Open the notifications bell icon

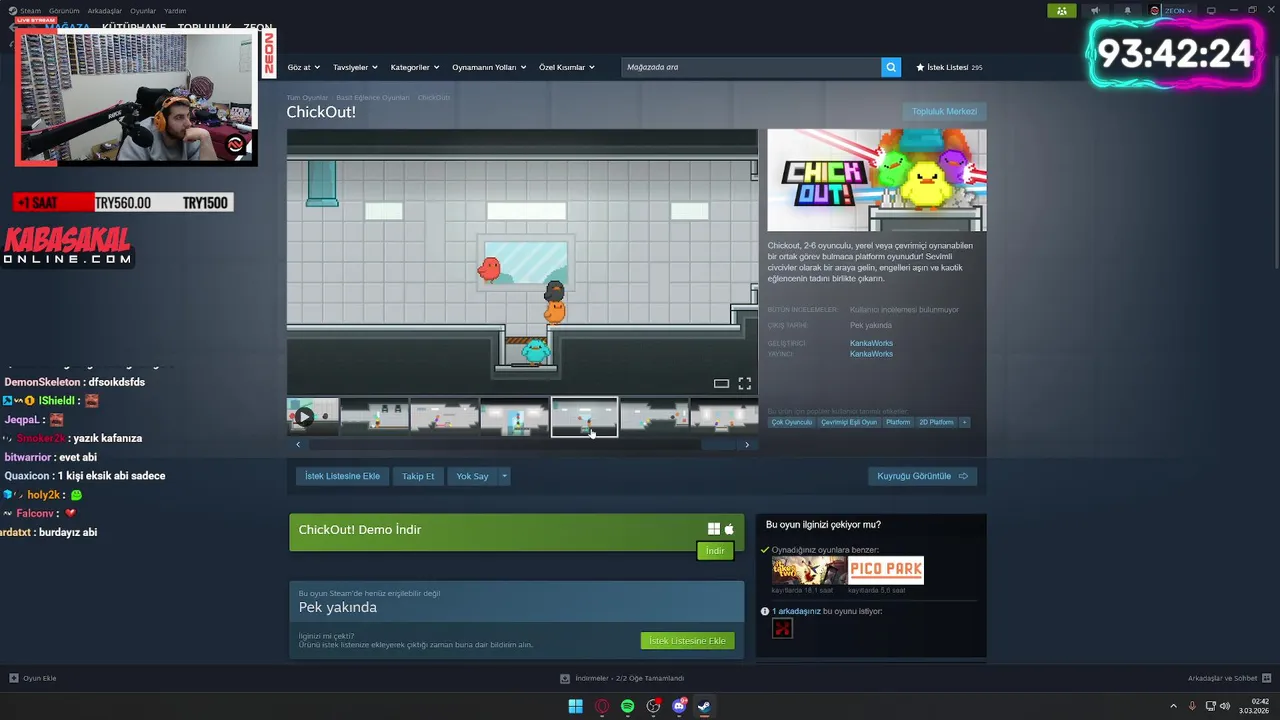click(x=1127, y=11)
